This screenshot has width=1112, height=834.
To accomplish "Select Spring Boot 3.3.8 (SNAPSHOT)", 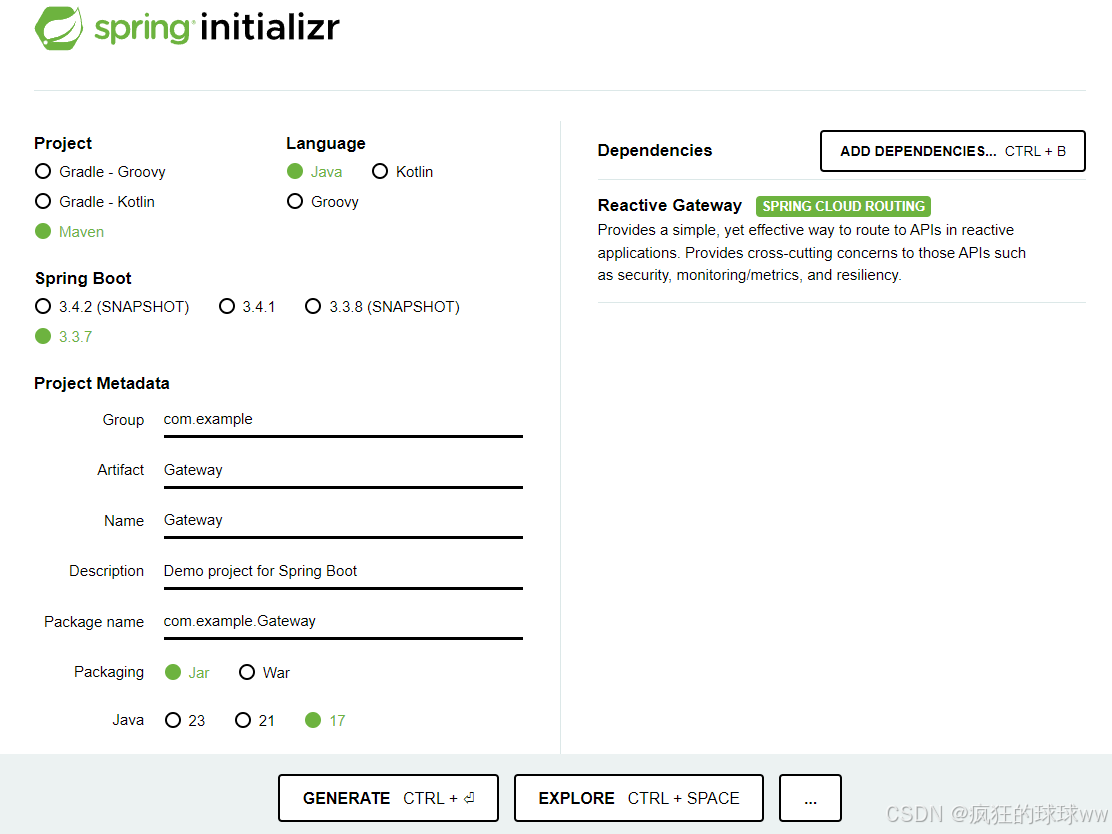I will click(x=313, y=306).
